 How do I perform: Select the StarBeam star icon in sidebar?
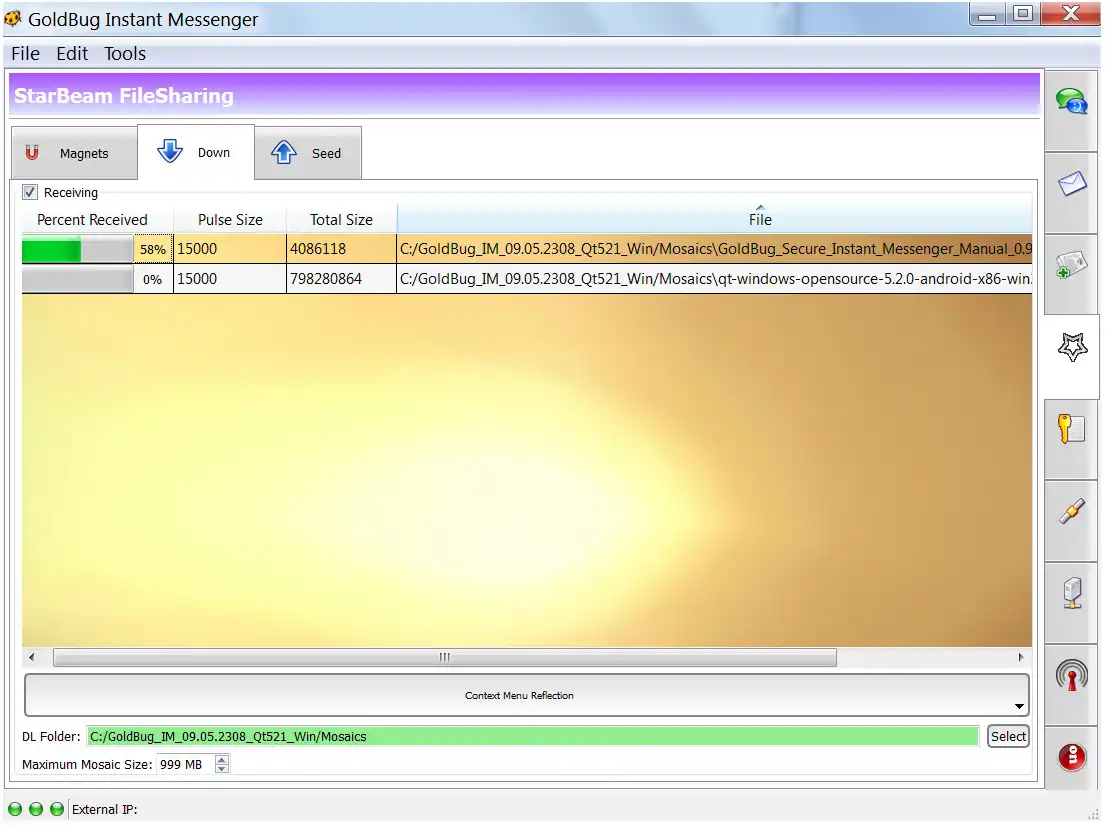pyautogui.click(x=1072, y=347)
